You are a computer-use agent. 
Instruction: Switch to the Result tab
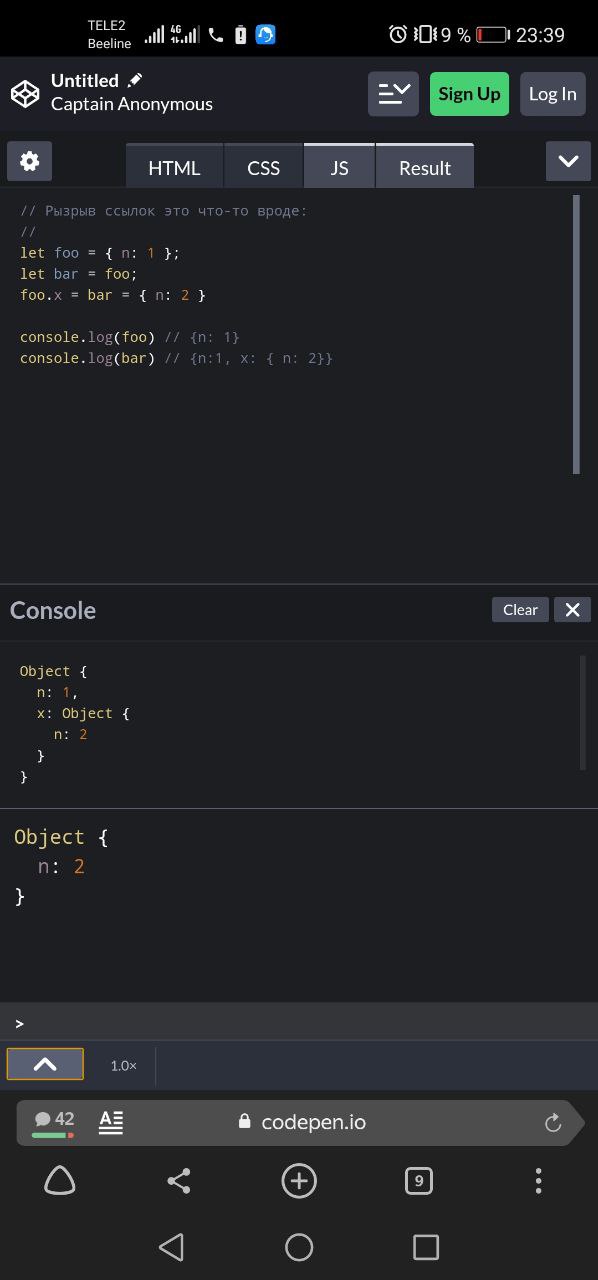point(425,167)
